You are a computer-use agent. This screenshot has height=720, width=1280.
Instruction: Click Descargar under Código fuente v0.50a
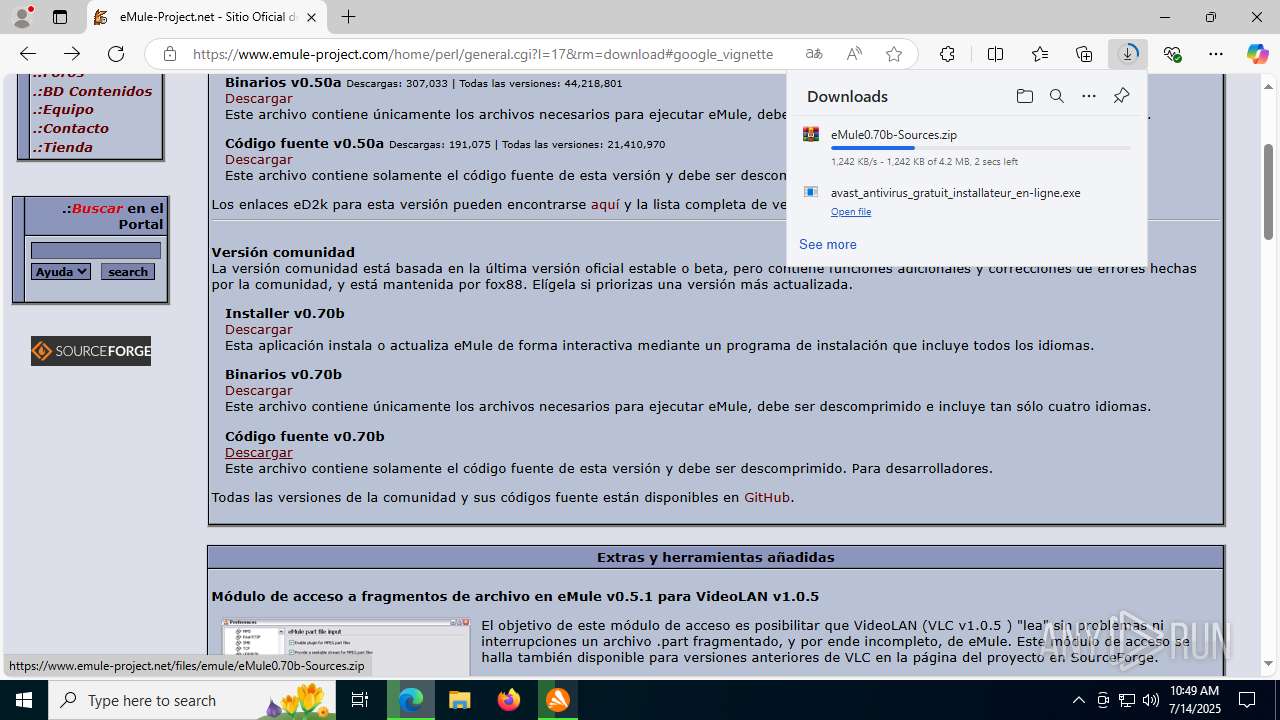click(x=259, y=159)
